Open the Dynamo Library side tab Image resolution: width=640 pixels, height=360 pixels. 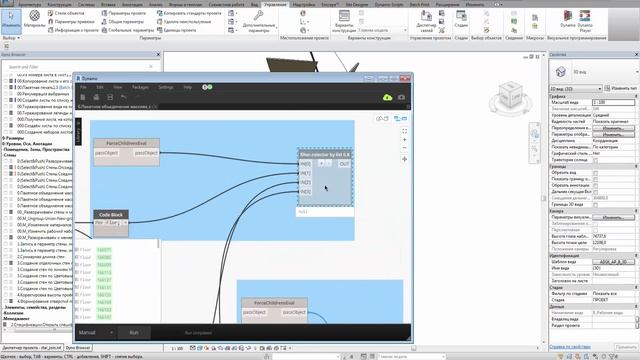(78, 131)
